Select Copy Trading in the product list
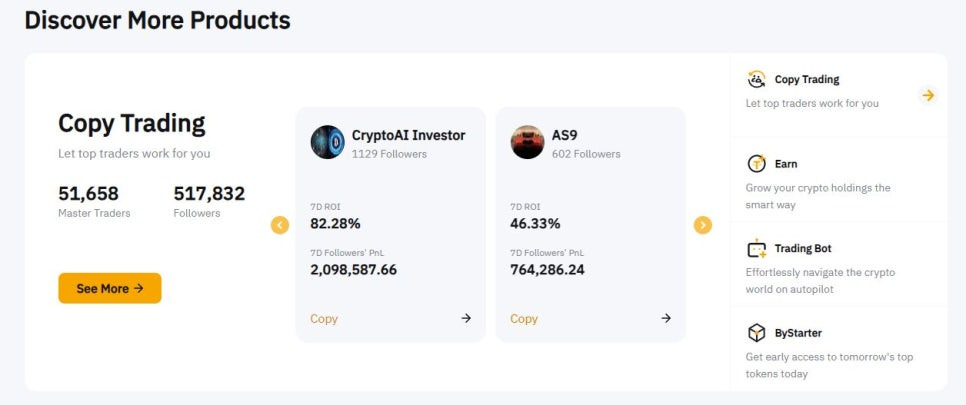This screenshot has height=405, width=966. (x=838, y=96)
